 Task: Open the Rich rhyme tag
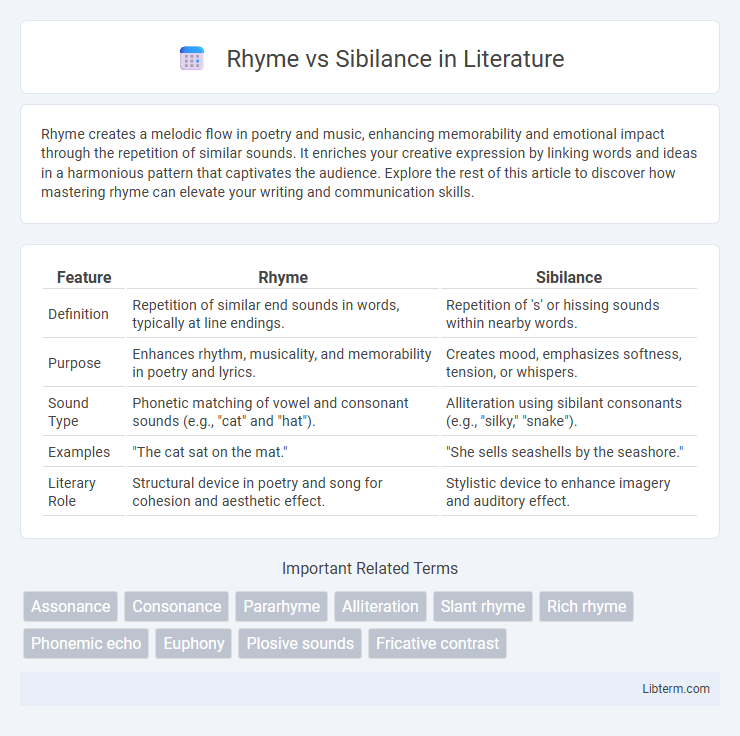click(x=586, y=606)
